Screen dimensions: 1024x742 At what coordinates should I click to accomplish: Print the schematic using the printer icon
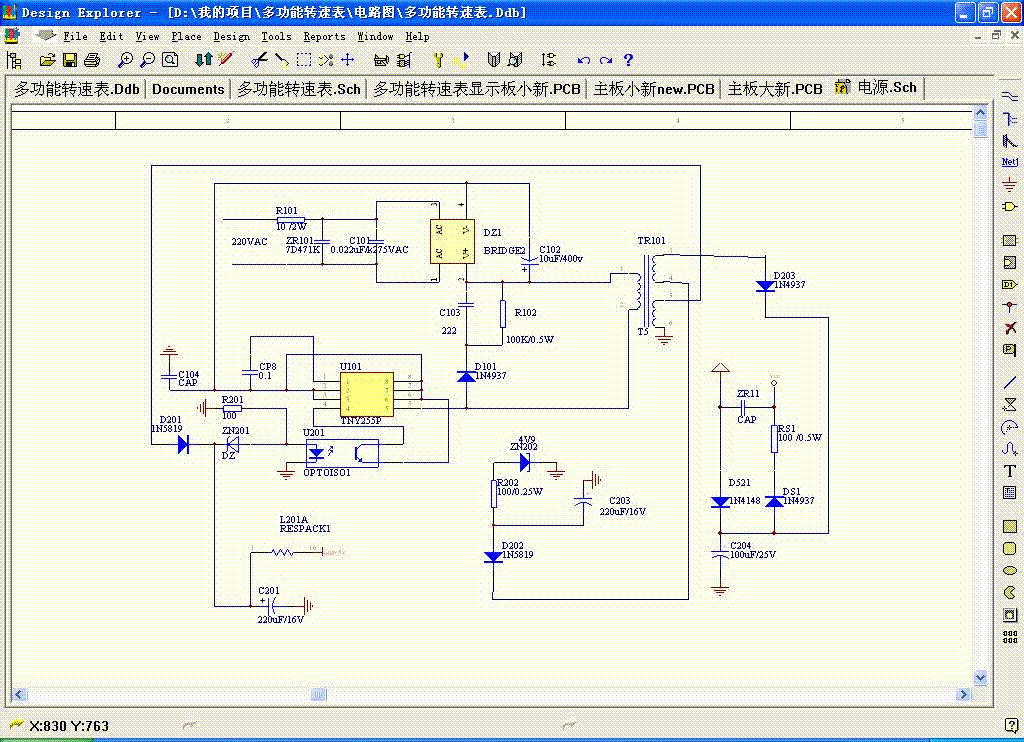(92, 60)
